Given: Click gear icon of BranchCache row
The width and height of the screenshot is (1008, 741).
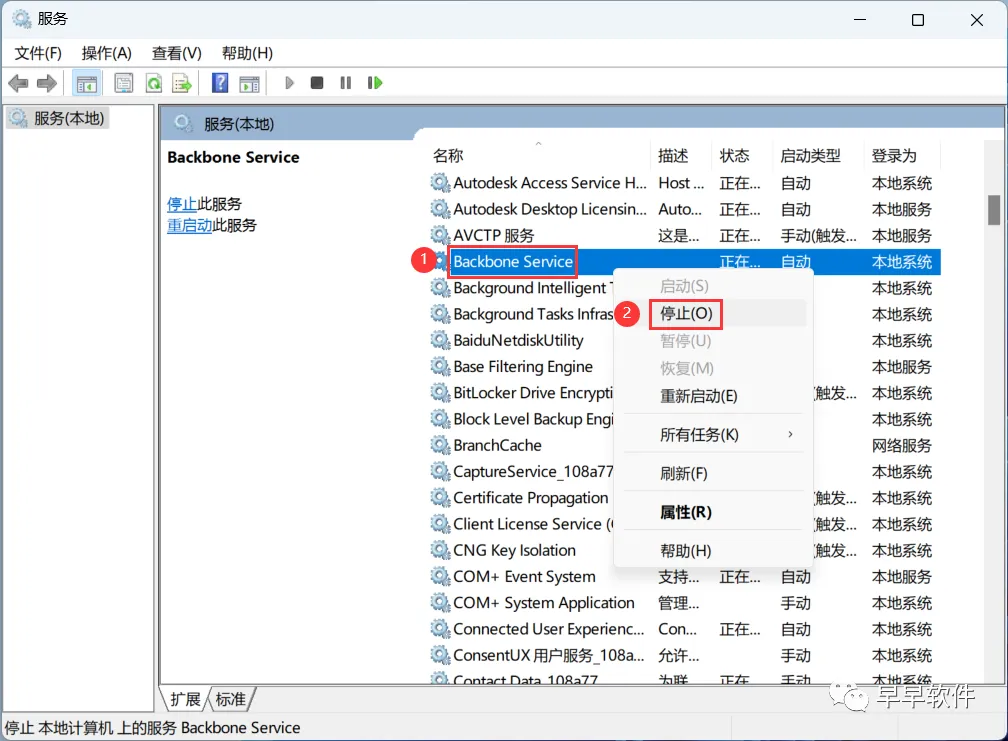Looking at the screenshot, I should pos(440,445).
